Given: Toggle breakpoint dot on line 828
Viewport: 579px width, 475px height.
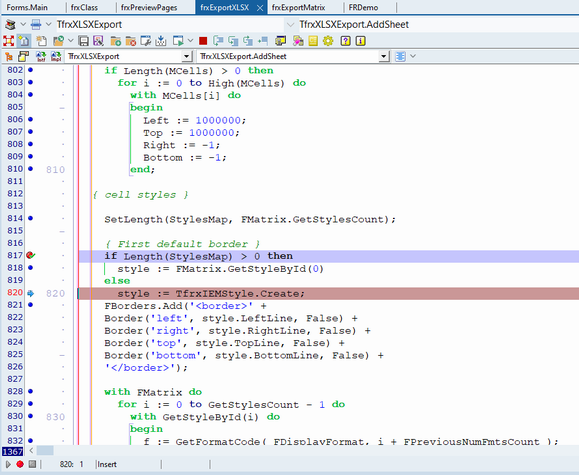Looking at the screenshot, I should tap(31, 391).
